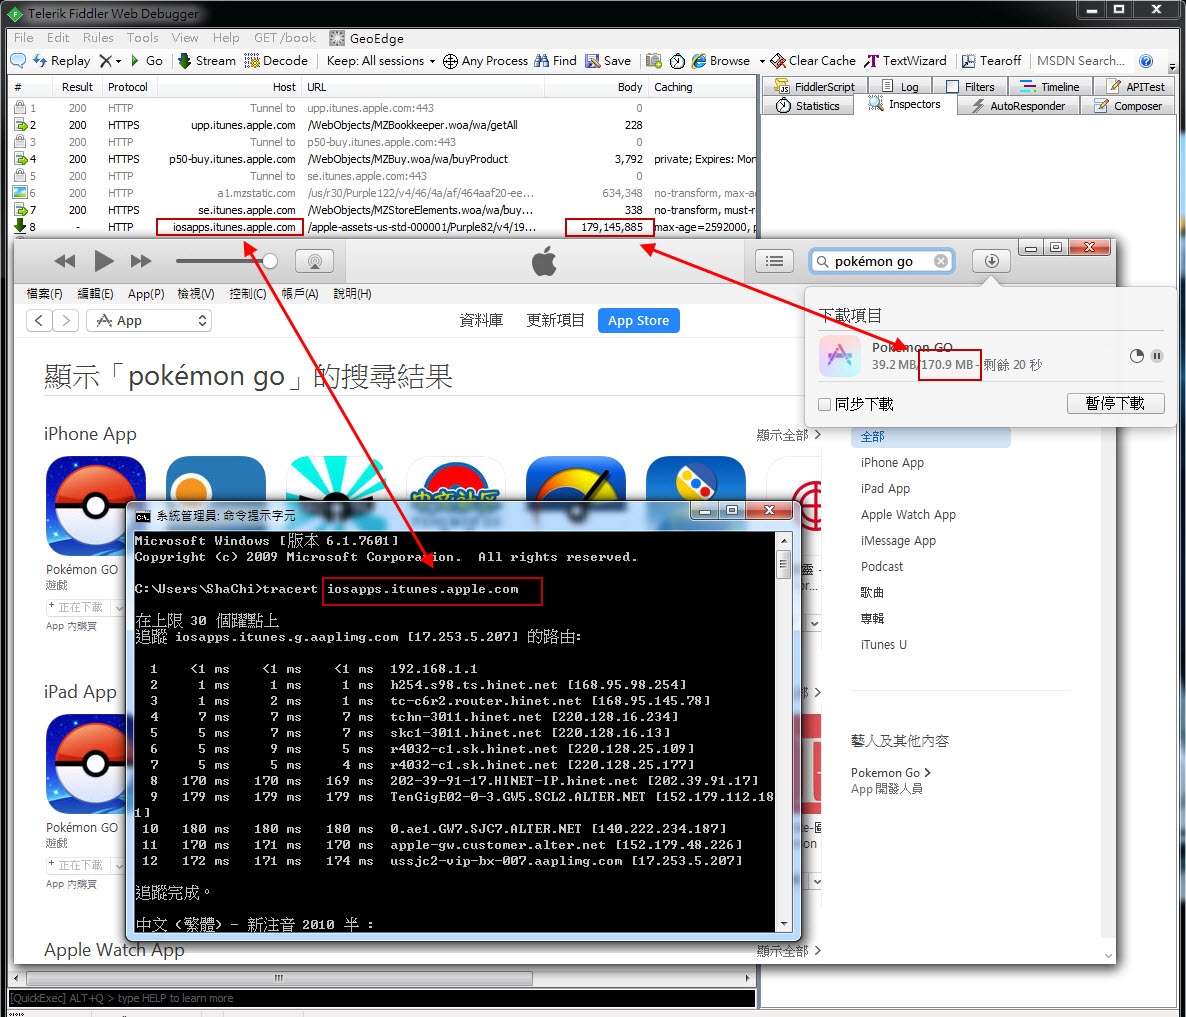Open the Fiddler Rules menu
1186x1017 pixels.
98,38
